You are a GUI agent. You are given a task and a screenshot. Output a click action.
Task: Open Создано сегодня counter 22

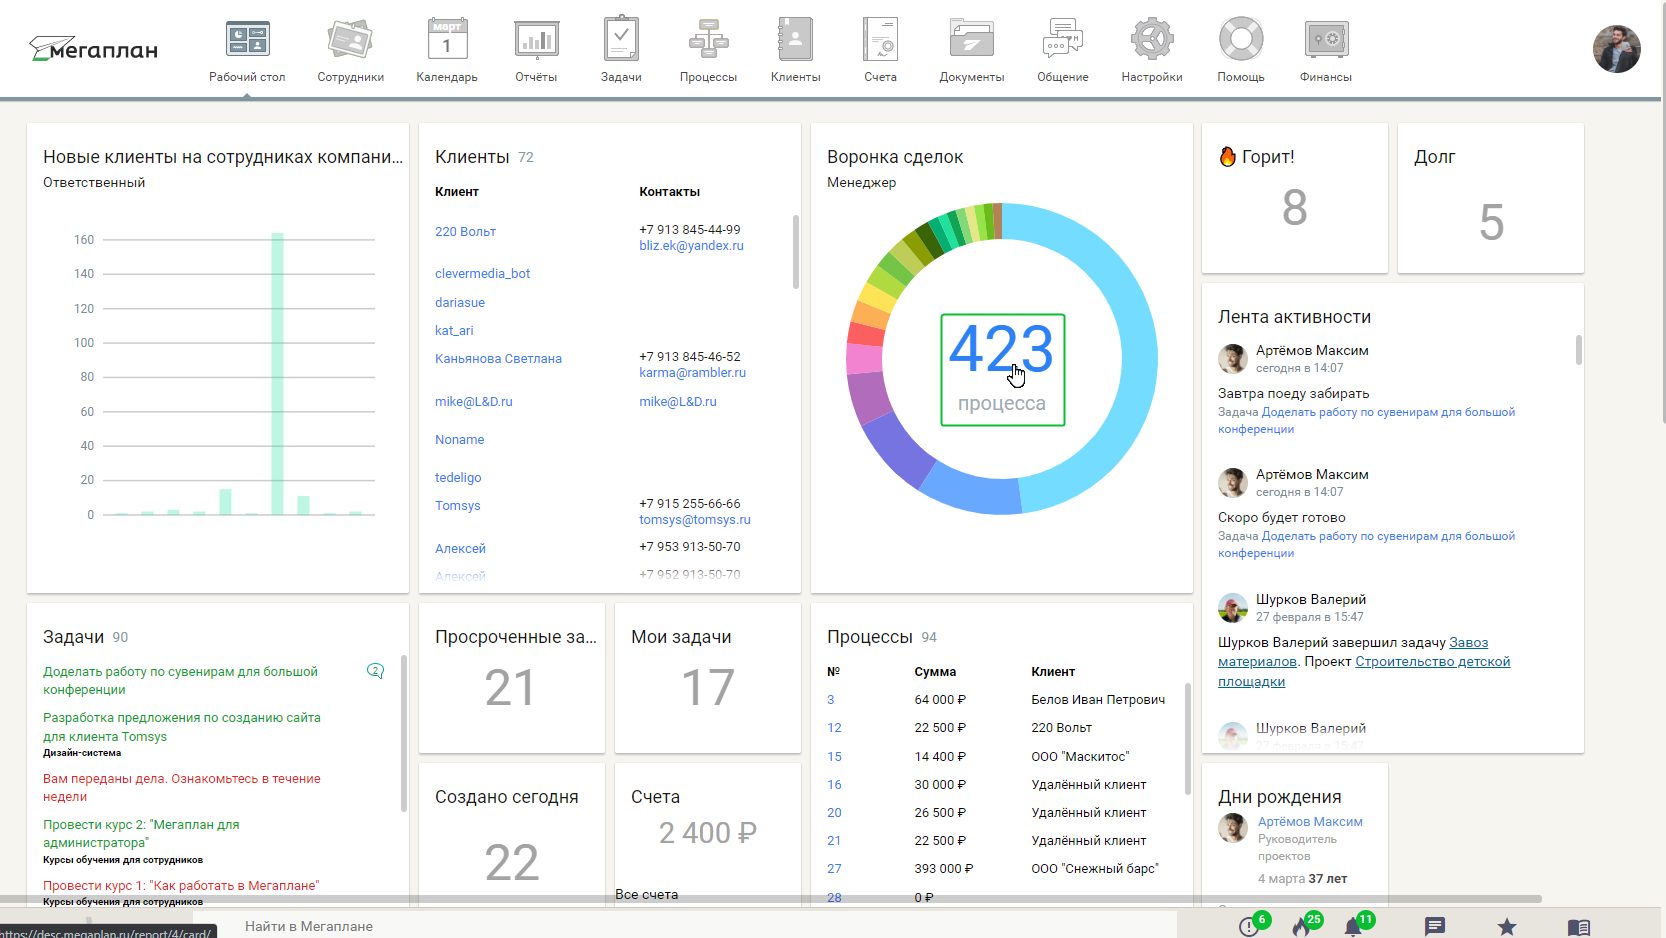pos(511,862)
